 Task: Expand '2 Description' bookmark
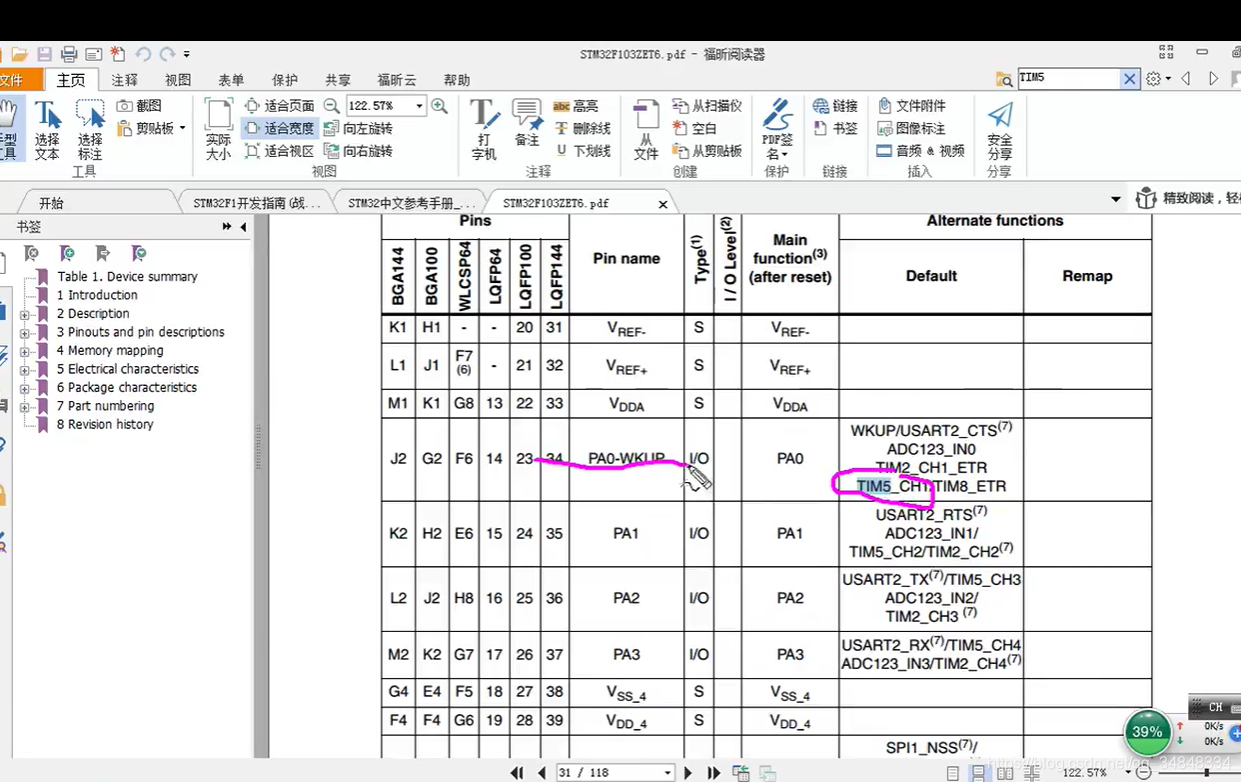[x=25, y=314]
